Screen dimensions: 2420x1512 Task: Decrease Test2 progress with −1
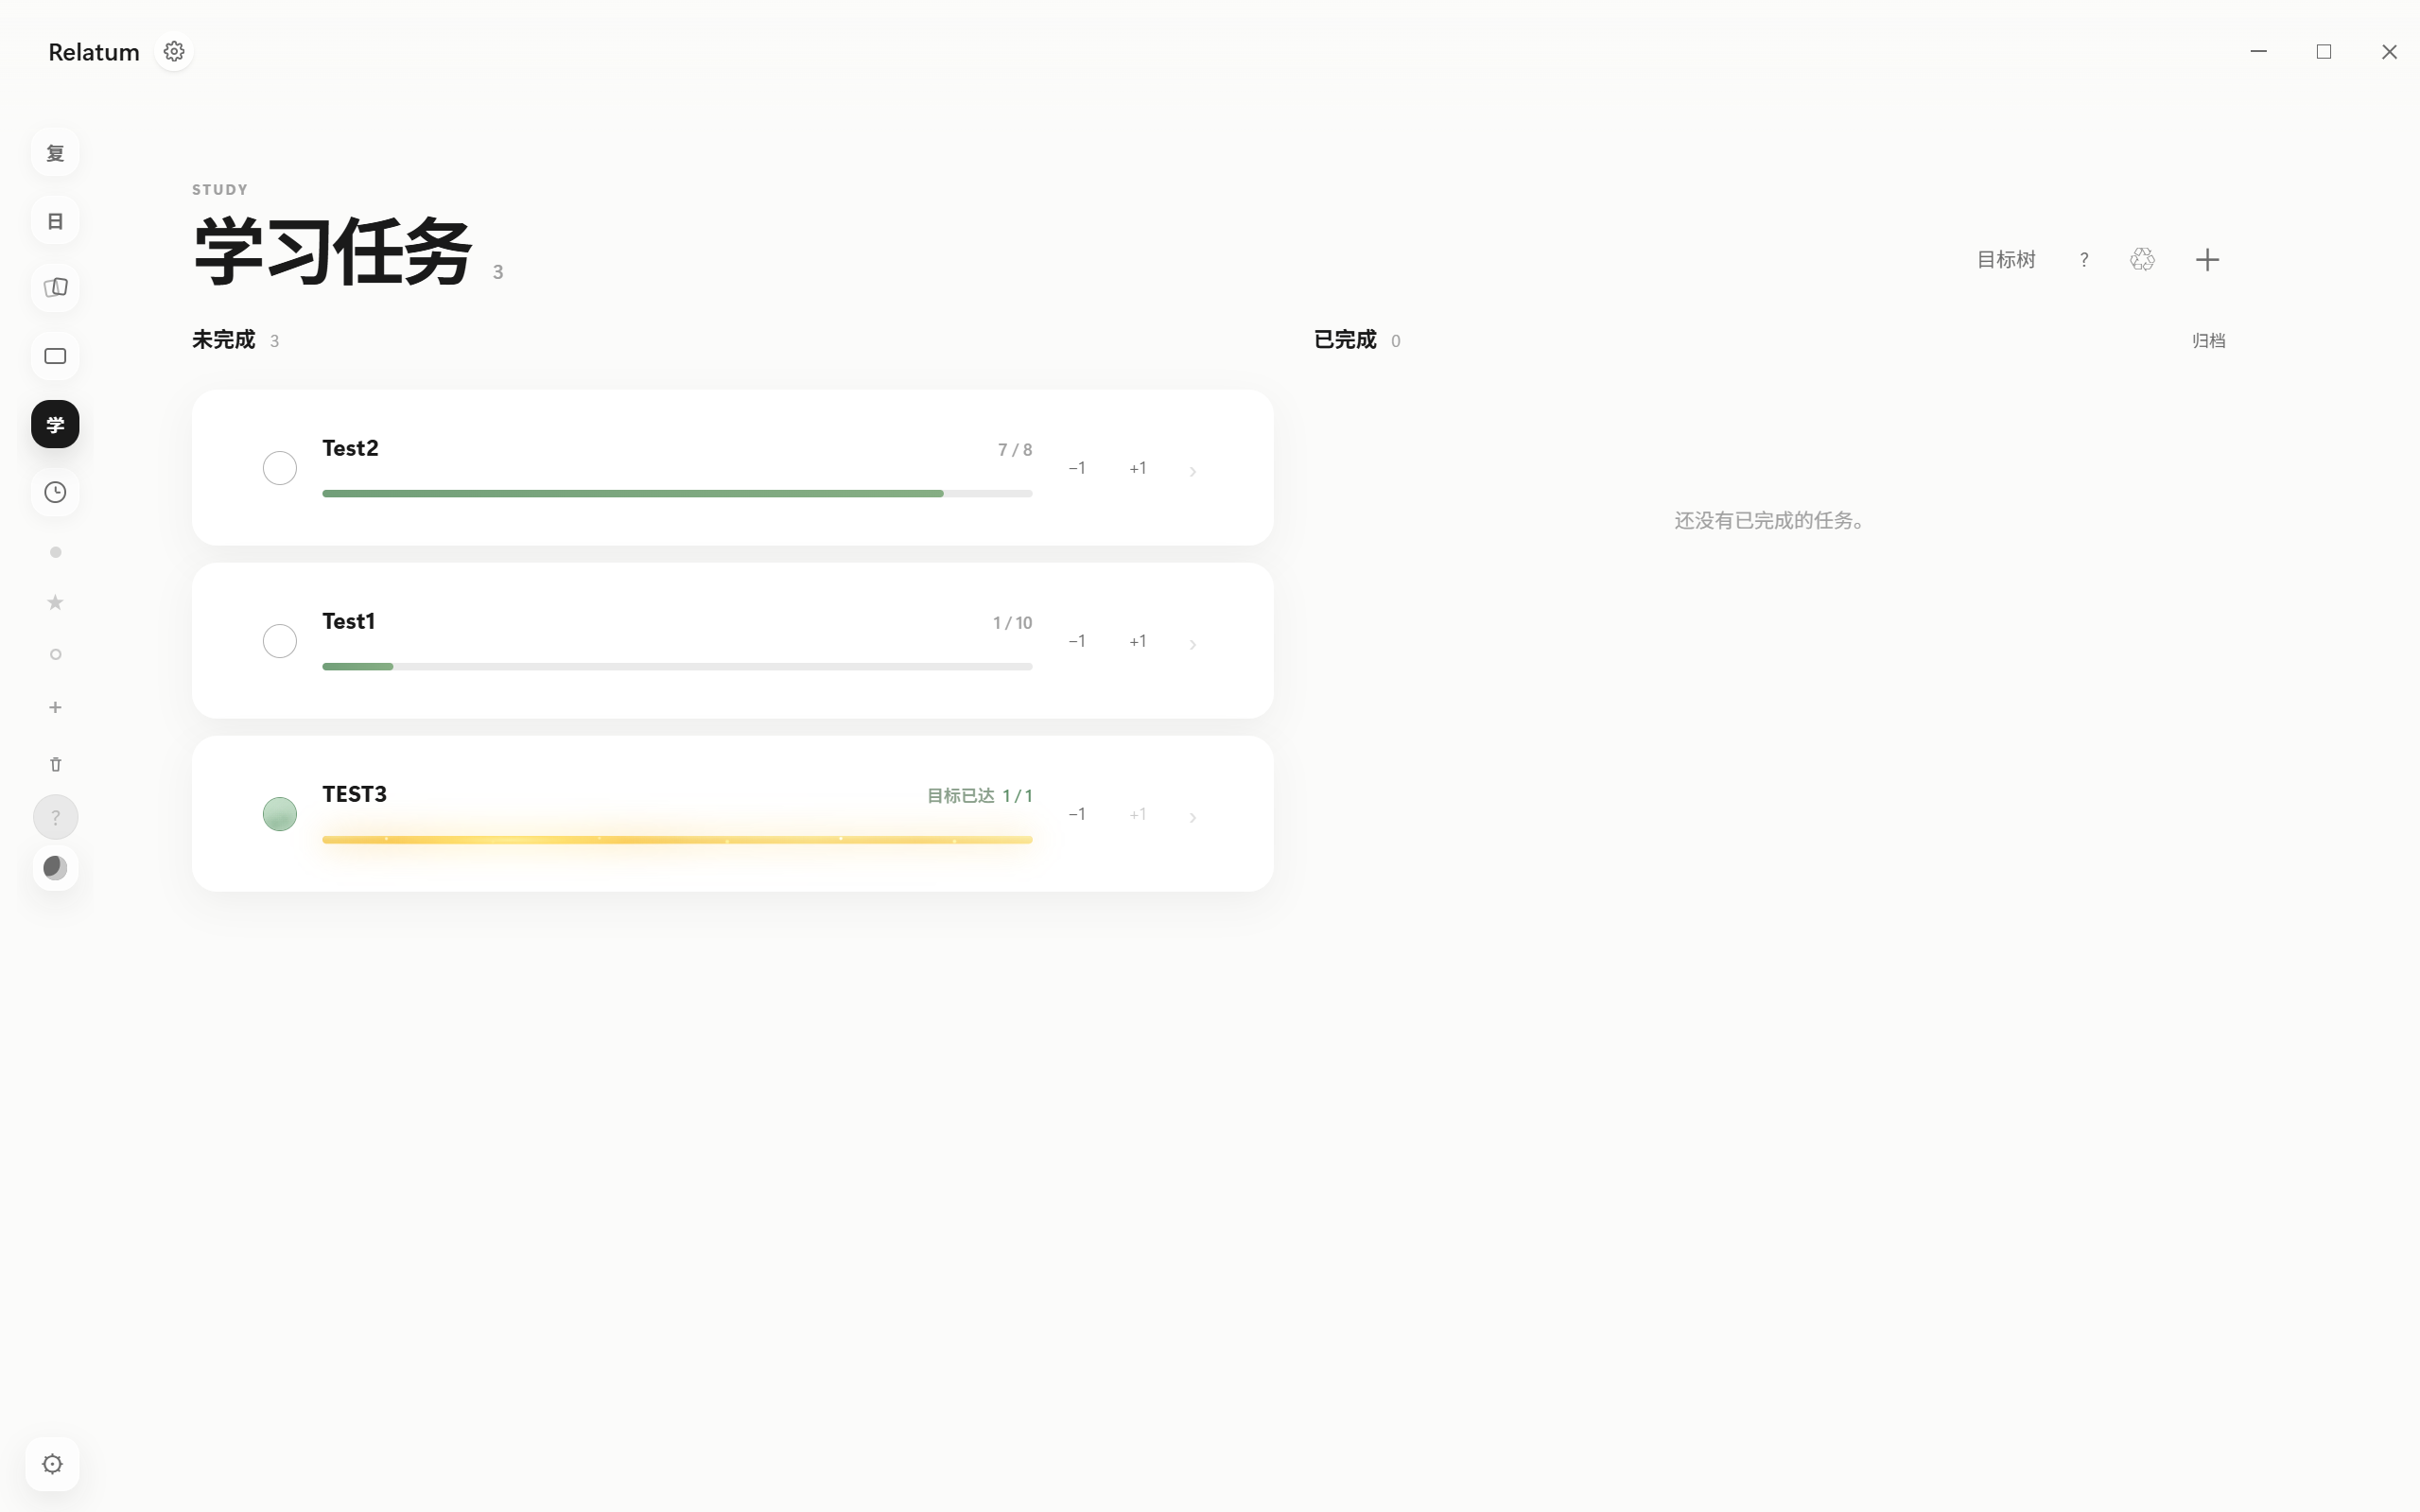[x=1077, y=468]
